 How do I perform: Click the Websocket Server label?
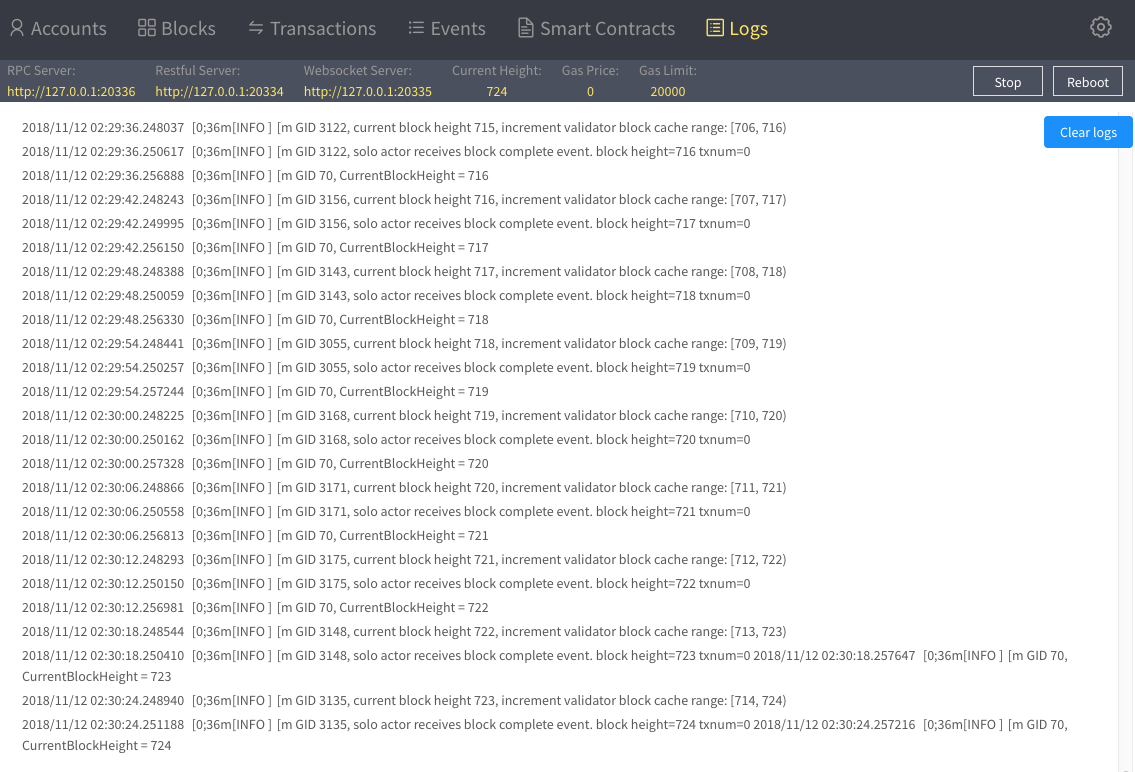pos(358,70)
